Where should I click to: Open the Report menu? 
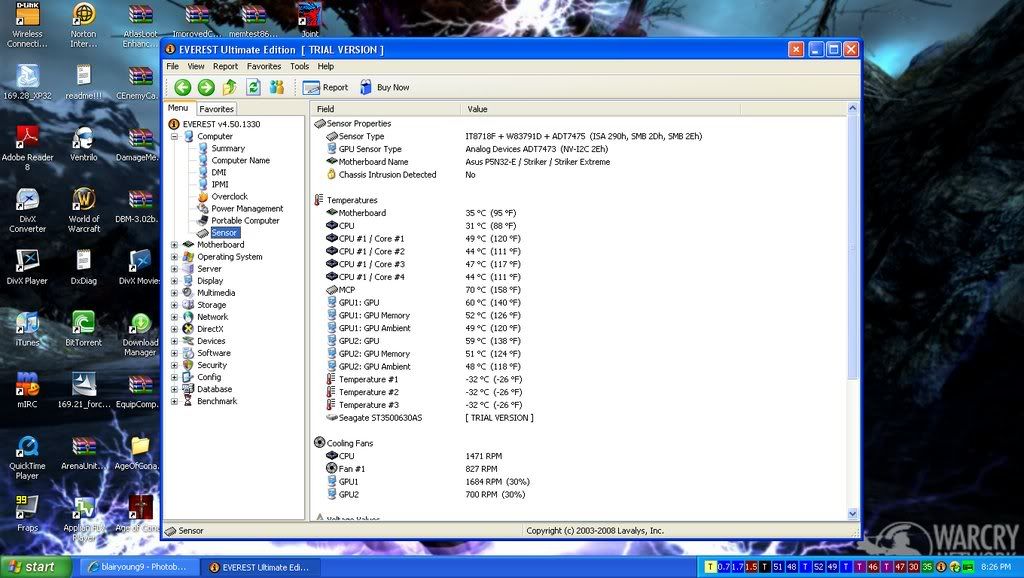[x=225, y=66]
